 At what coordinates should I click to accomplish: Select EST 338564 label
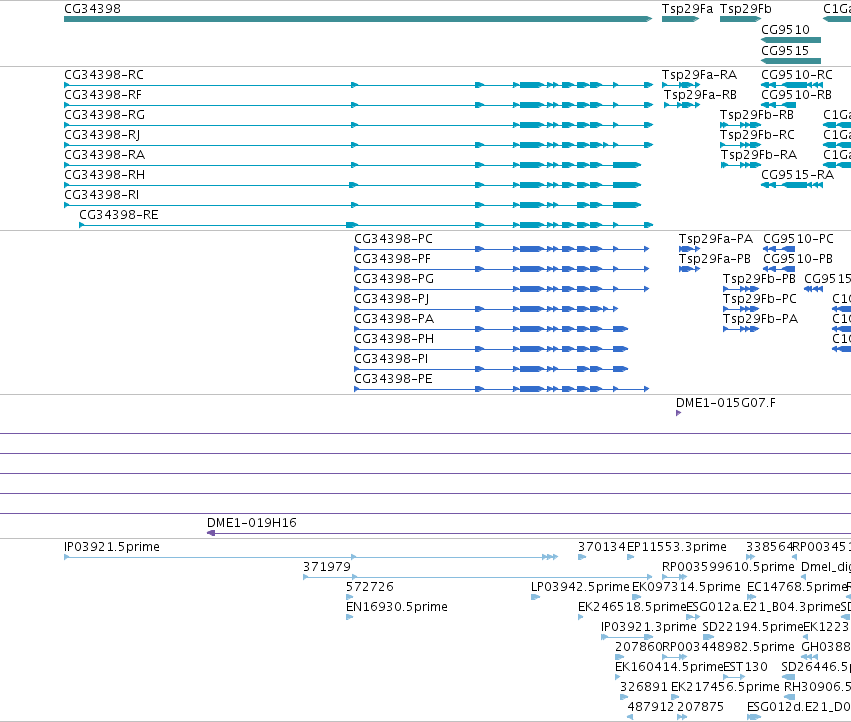769,547
